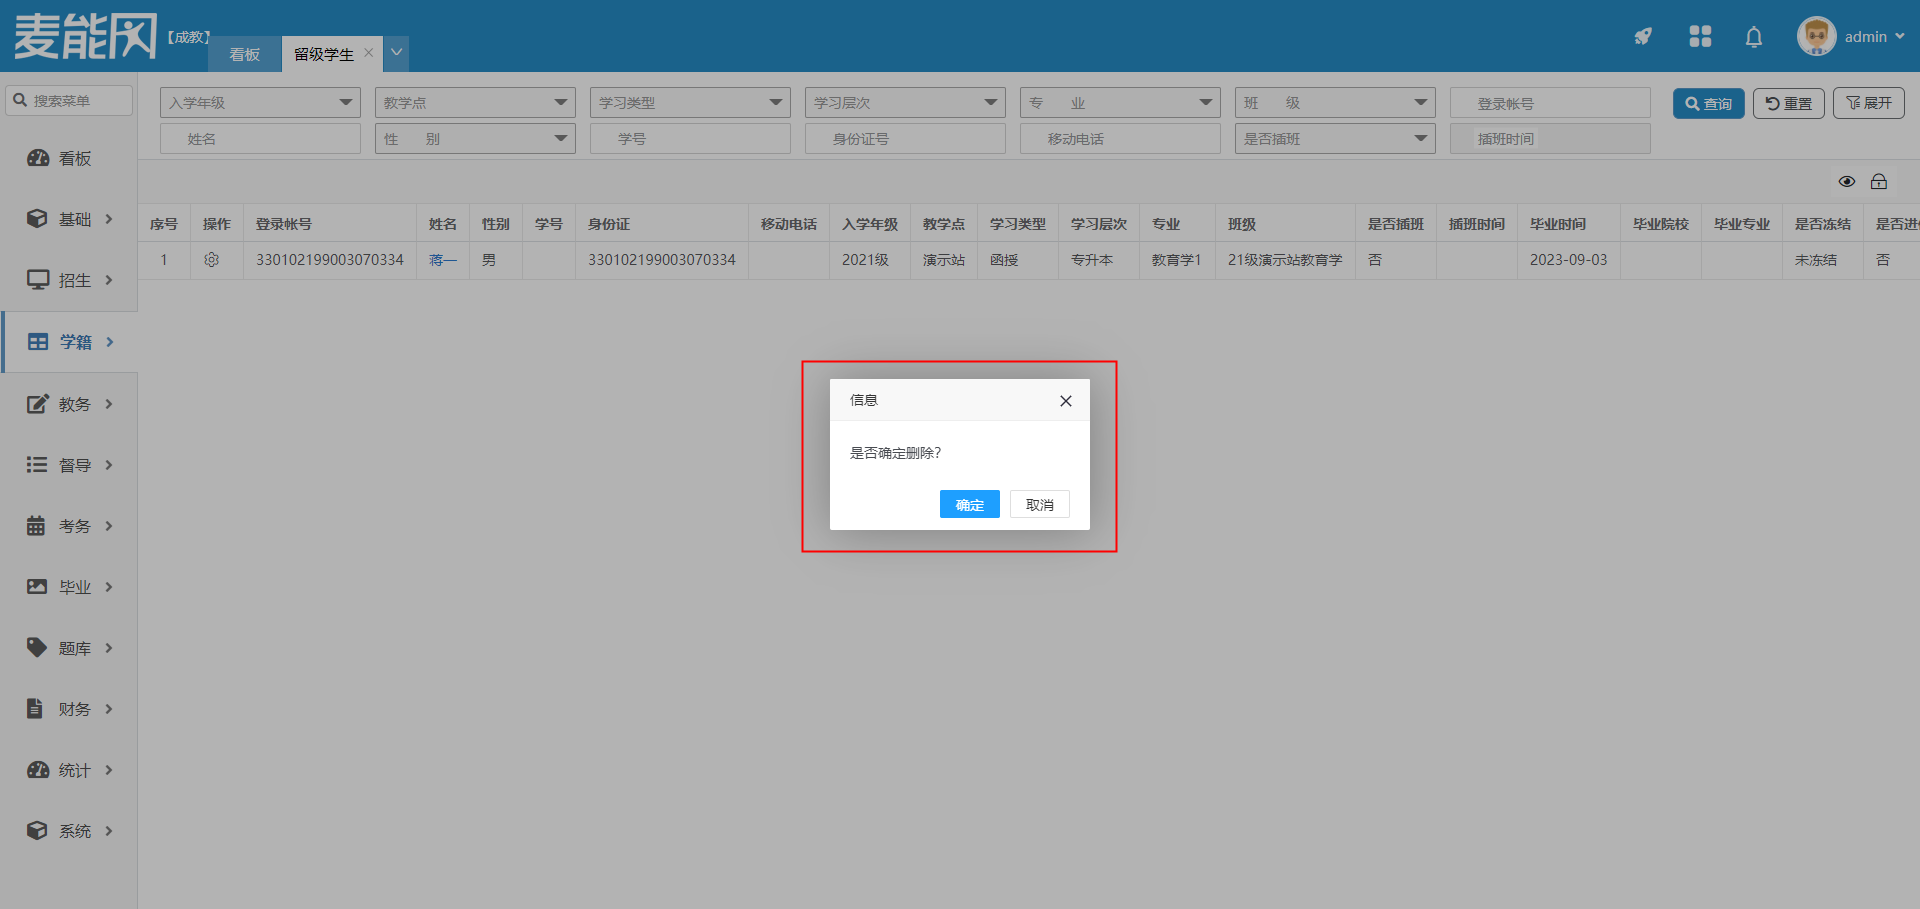Open the 入学年级 dropdown
The width and height of the screenshot is (1920, 909).
tap(260, 103)
